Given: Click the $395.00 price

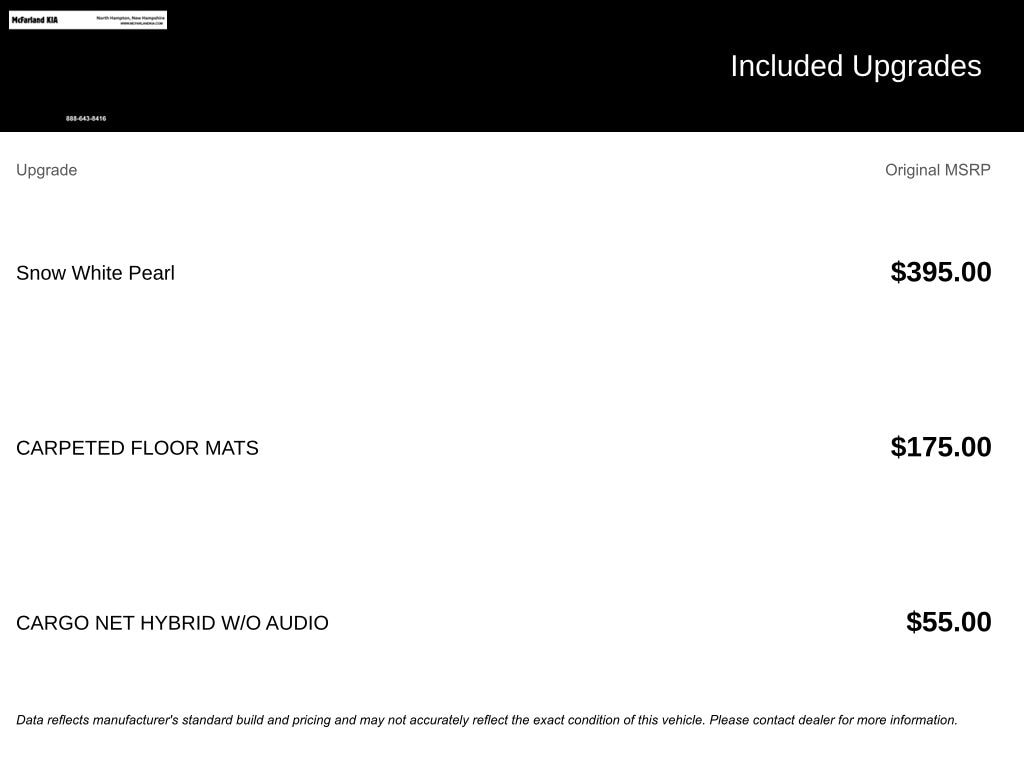Looking at the screenshot, I should pos(941,272).
